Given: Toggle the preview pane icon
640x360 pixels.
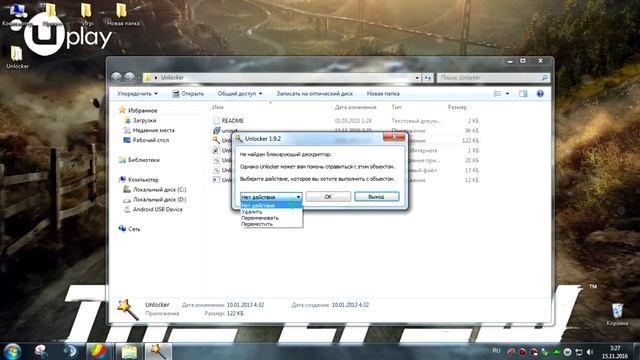Looking at the screenshot, I should [523, 94].
